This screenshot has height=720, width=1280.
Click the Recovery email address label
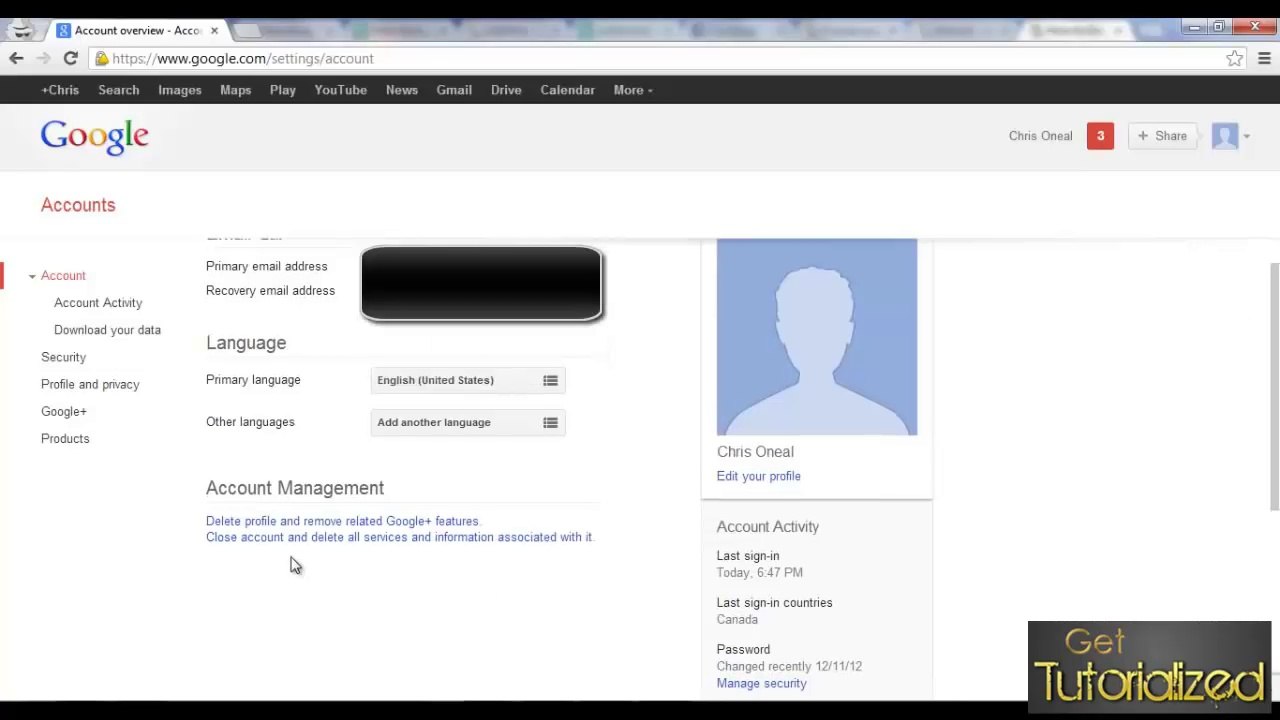270,290
